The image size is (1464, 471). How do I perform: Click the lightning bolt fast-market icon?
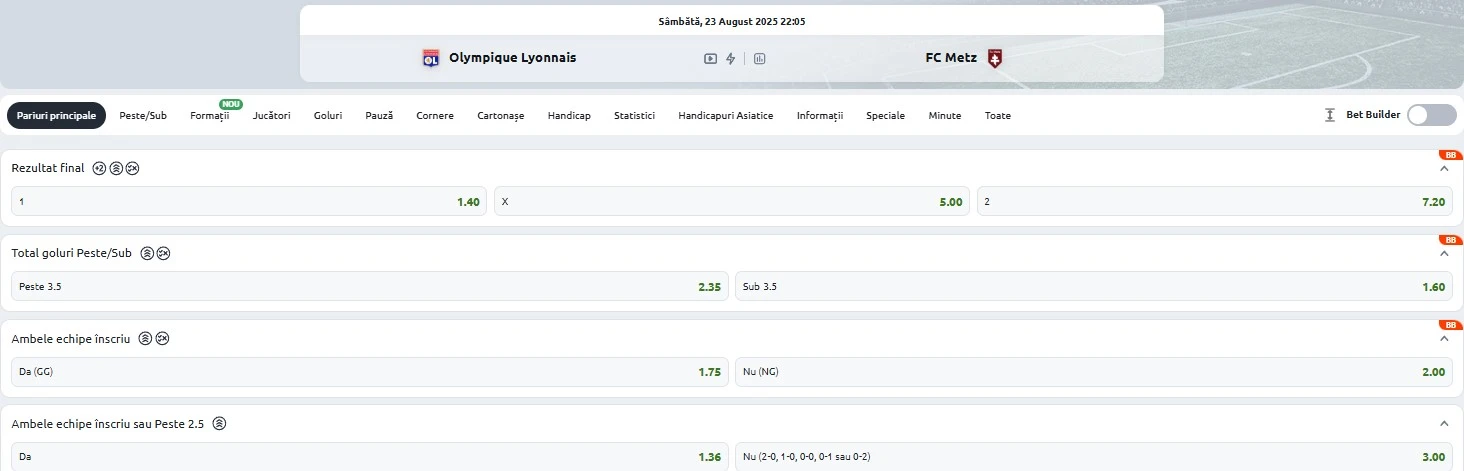pyautogui.click(x=731, y=58)
